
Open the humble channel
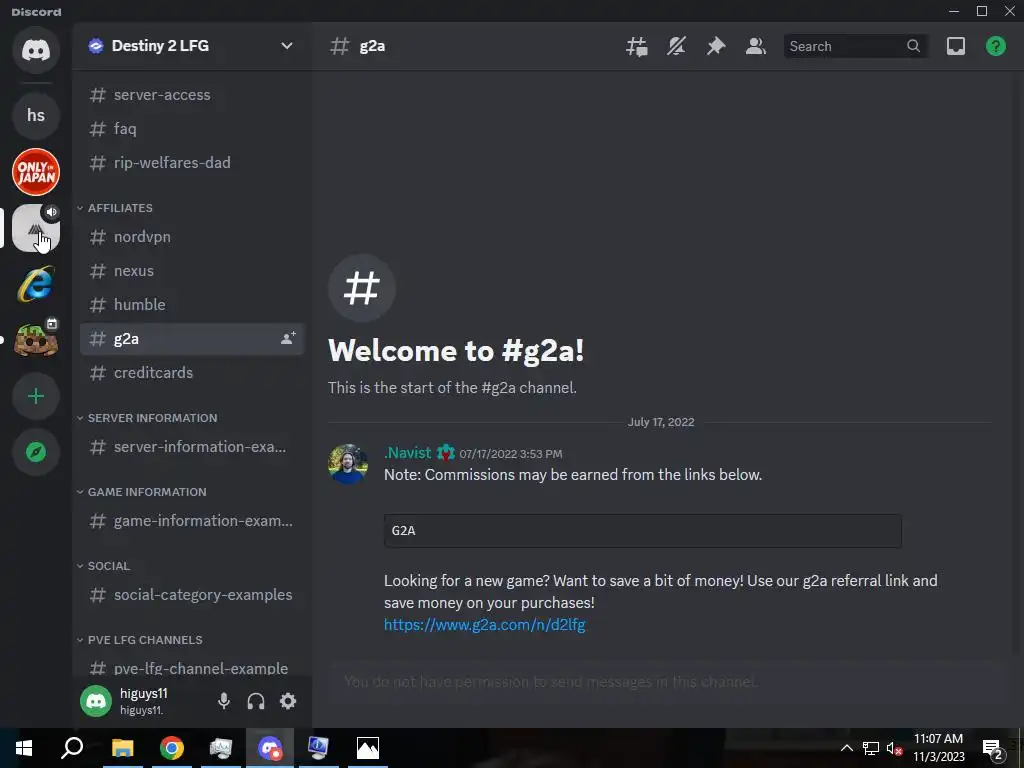pos(191,305)
